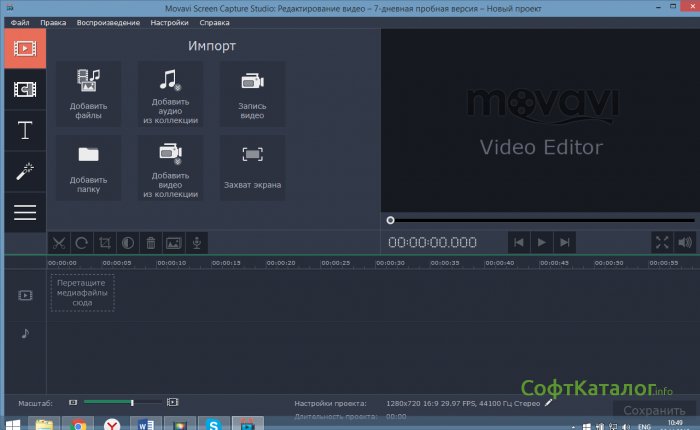Click the trash delete clip icon
The image size is (700, 430).
point(150,242)
